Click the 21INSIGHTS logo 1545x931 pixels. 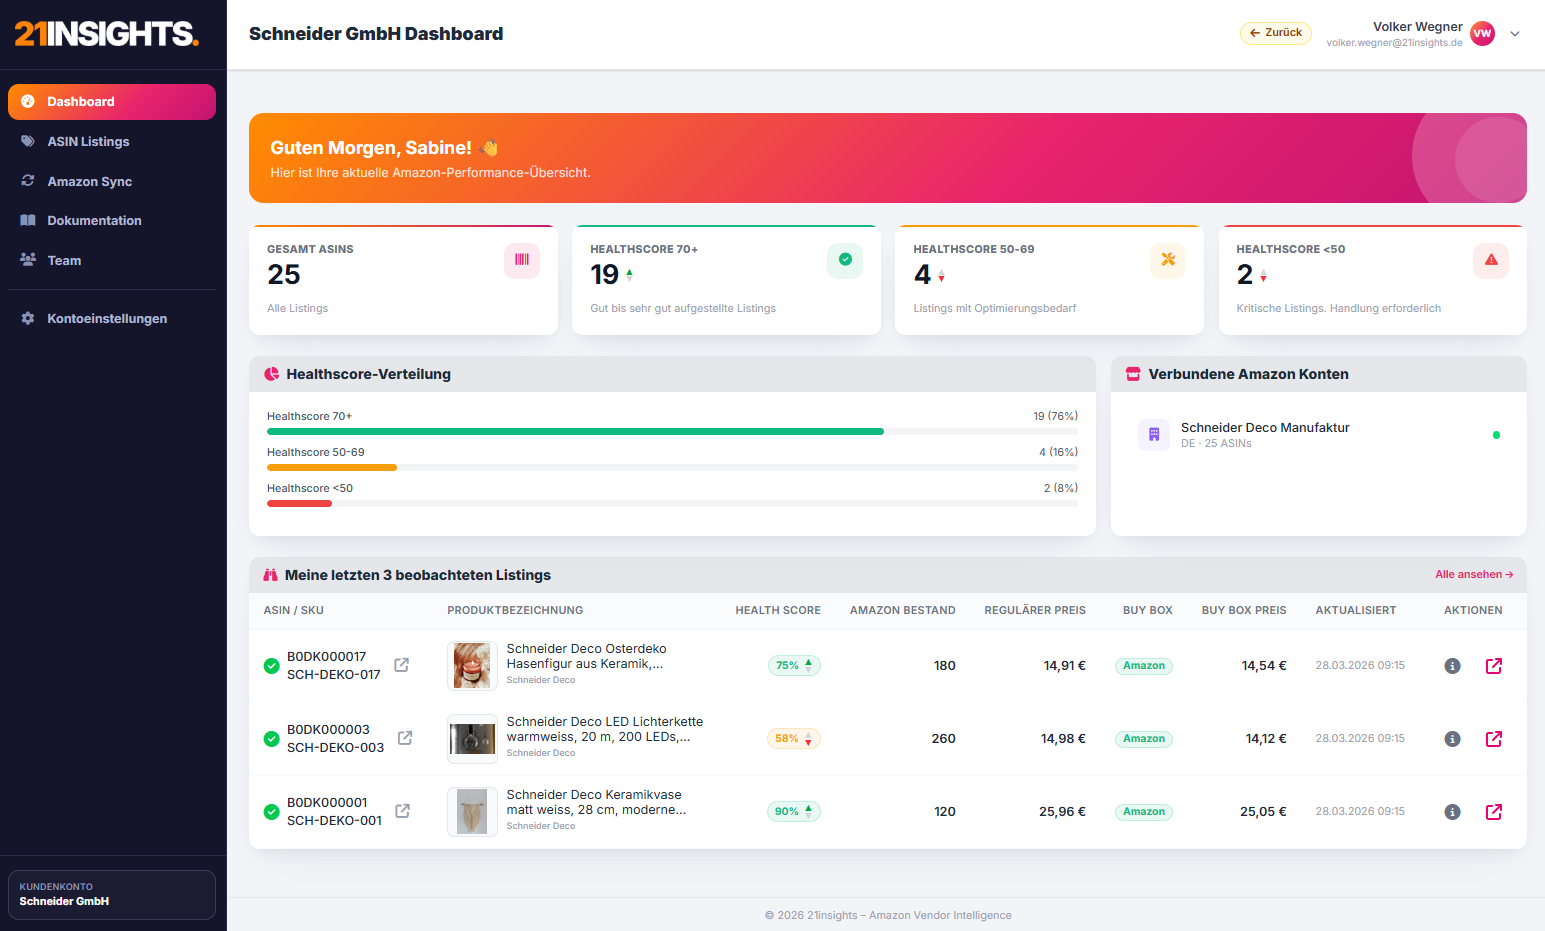click(x=107, y=34)
